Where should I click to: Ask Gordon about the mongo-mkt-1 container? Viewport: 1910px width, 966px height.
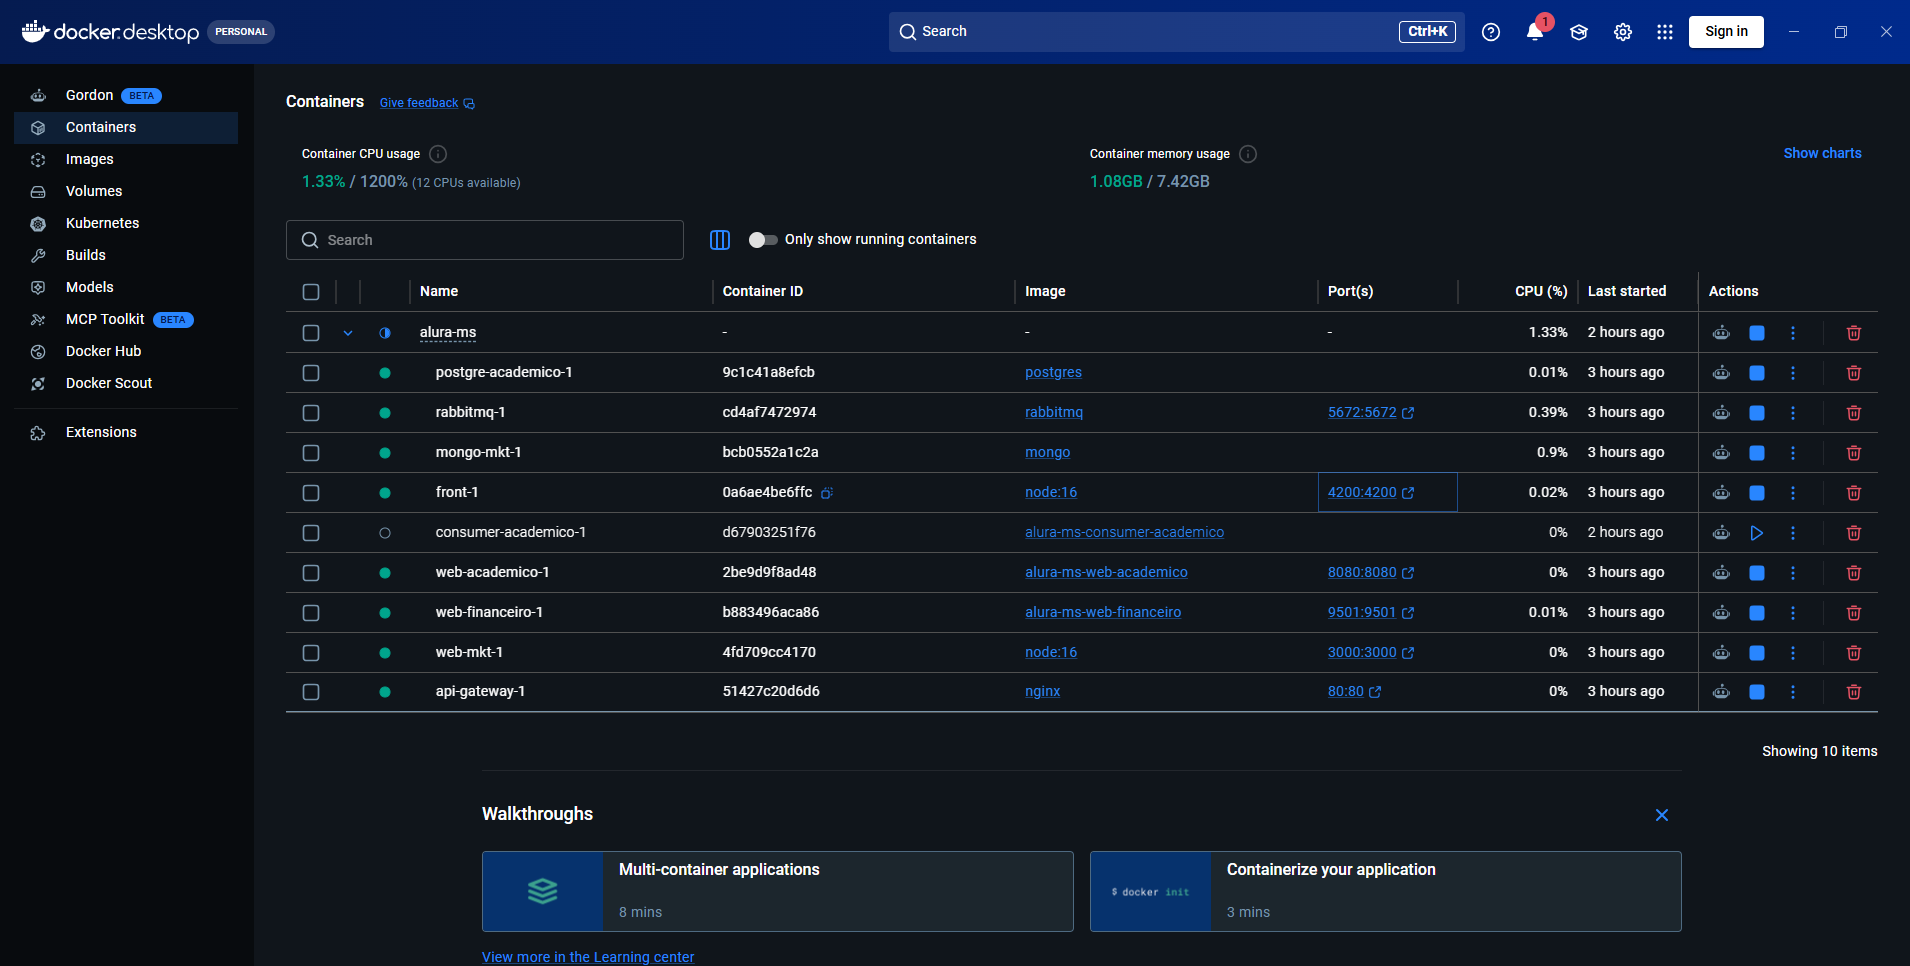(x=1721, y=453)
